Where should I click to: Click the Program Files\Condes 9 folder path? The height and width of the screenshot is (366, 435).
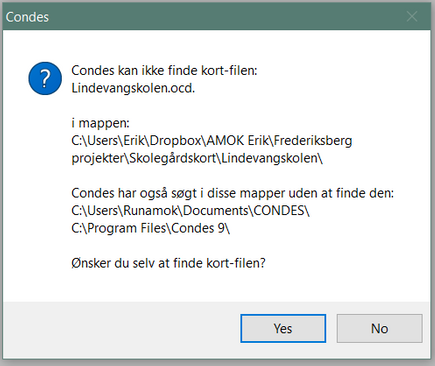tap(151, 228)
